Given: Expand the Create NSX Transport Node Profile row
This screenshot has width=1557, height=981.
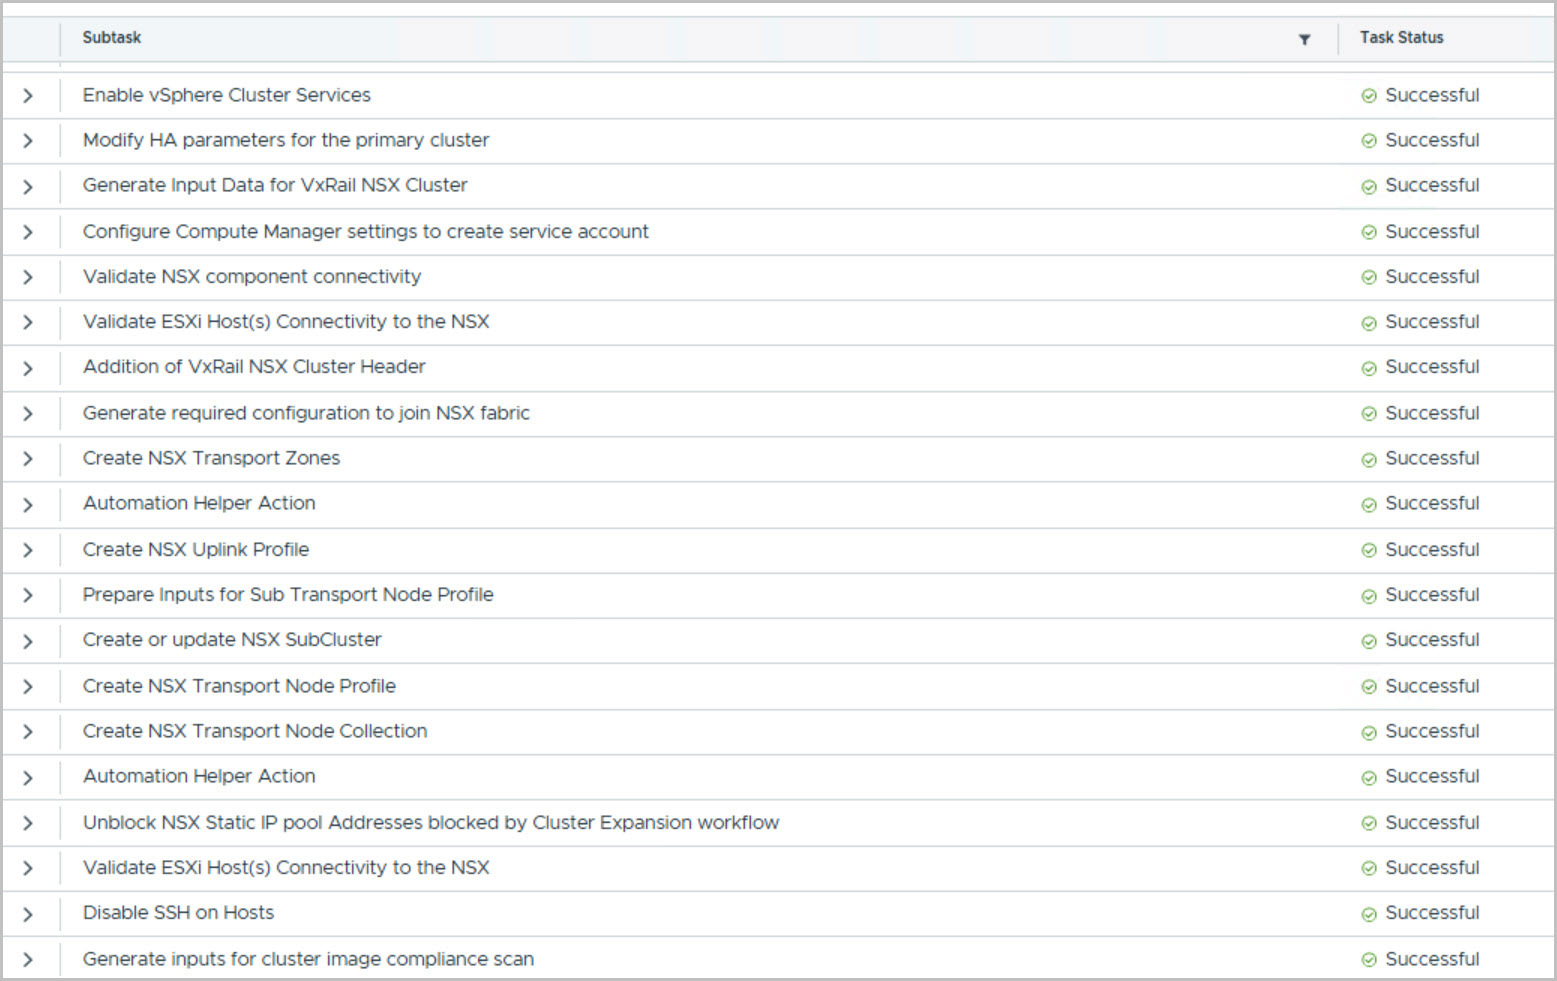Looking at the screenshot, I should click(28, 687).
